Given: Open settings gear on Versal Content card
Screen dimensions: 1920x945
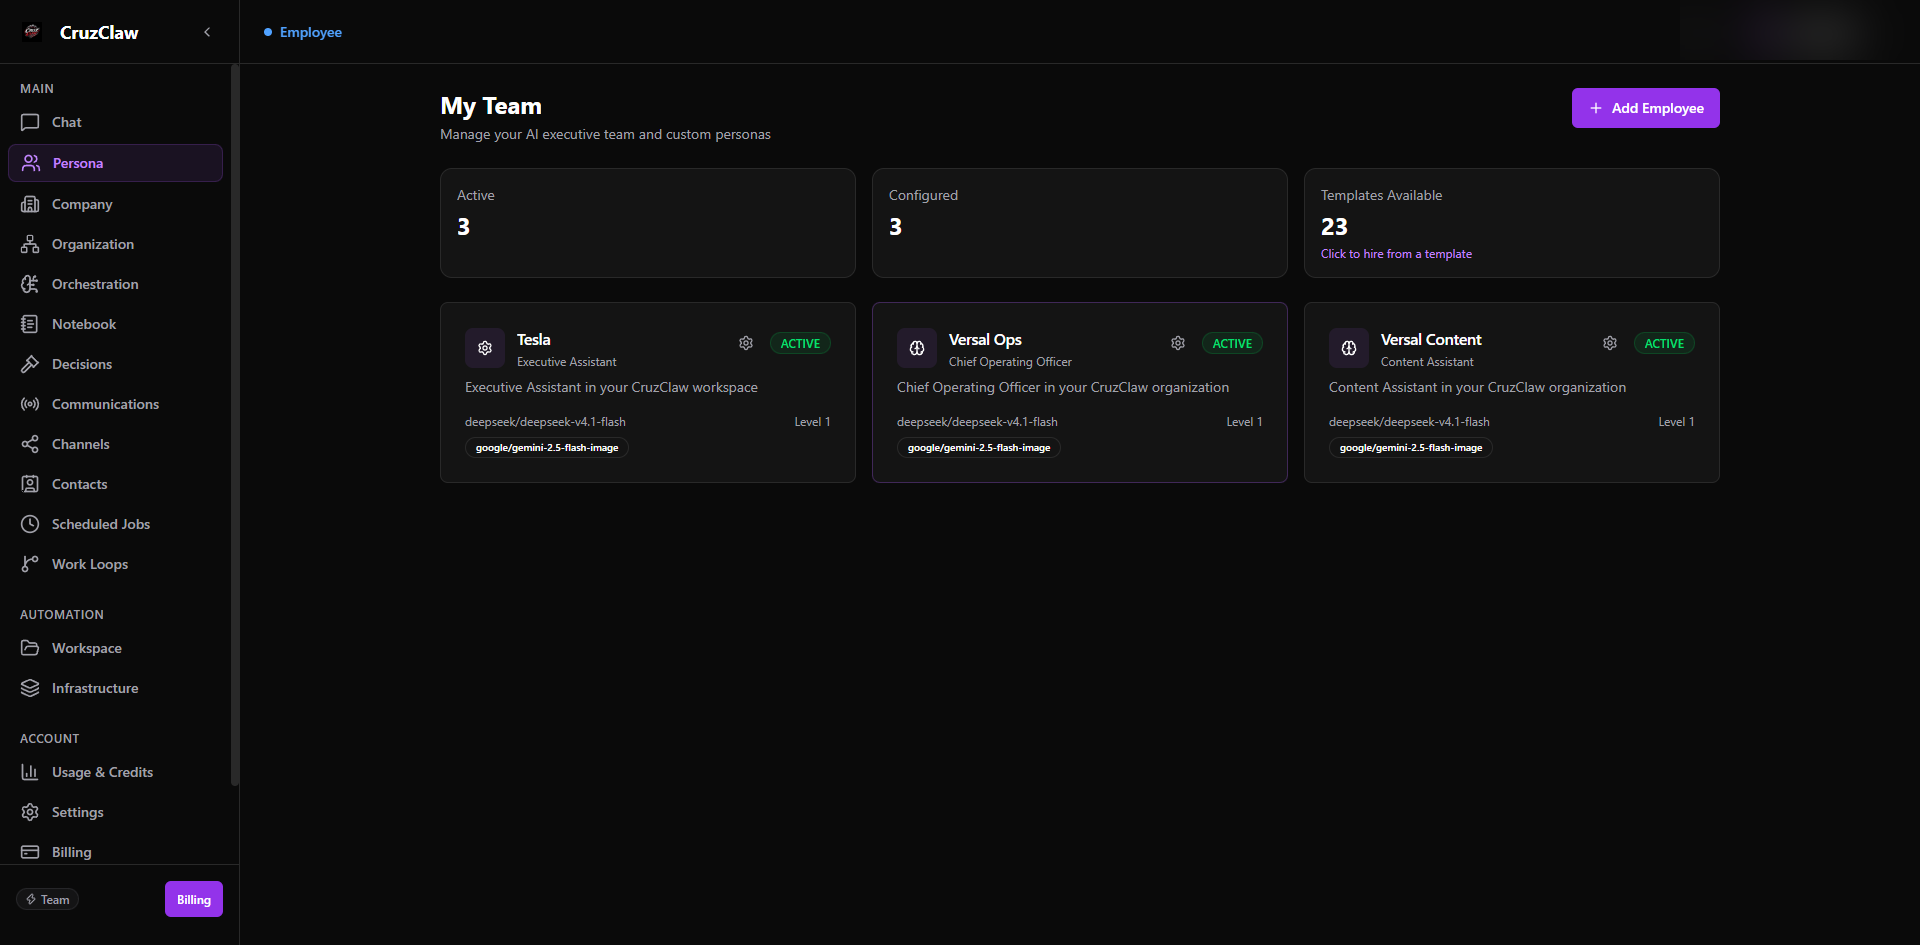Looking at the screenshot, I should (x=1610, y=343).
